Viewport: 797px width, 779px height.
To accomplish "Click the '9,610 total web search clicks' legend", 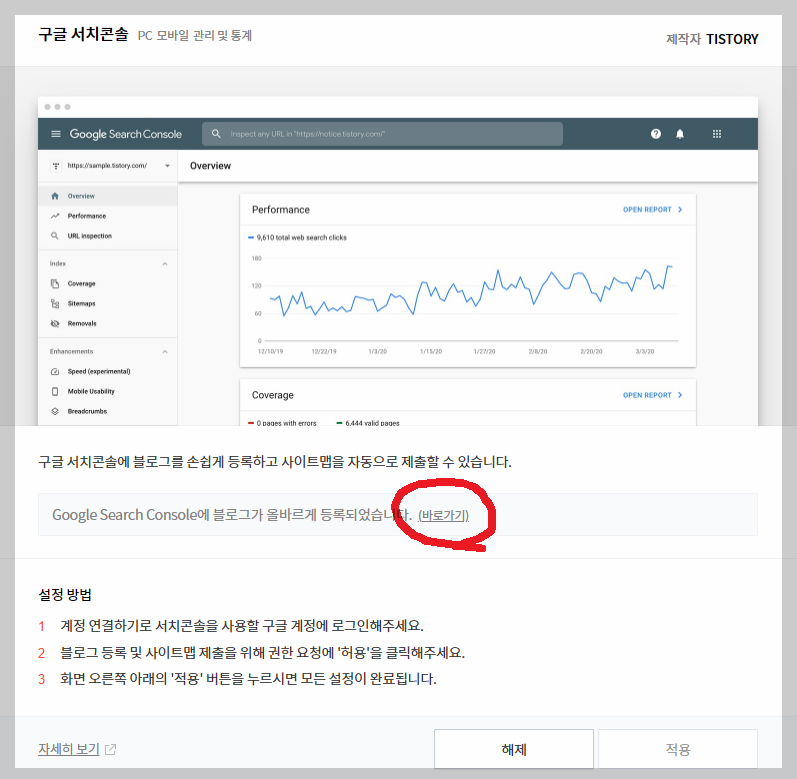I will click(297, 237).
